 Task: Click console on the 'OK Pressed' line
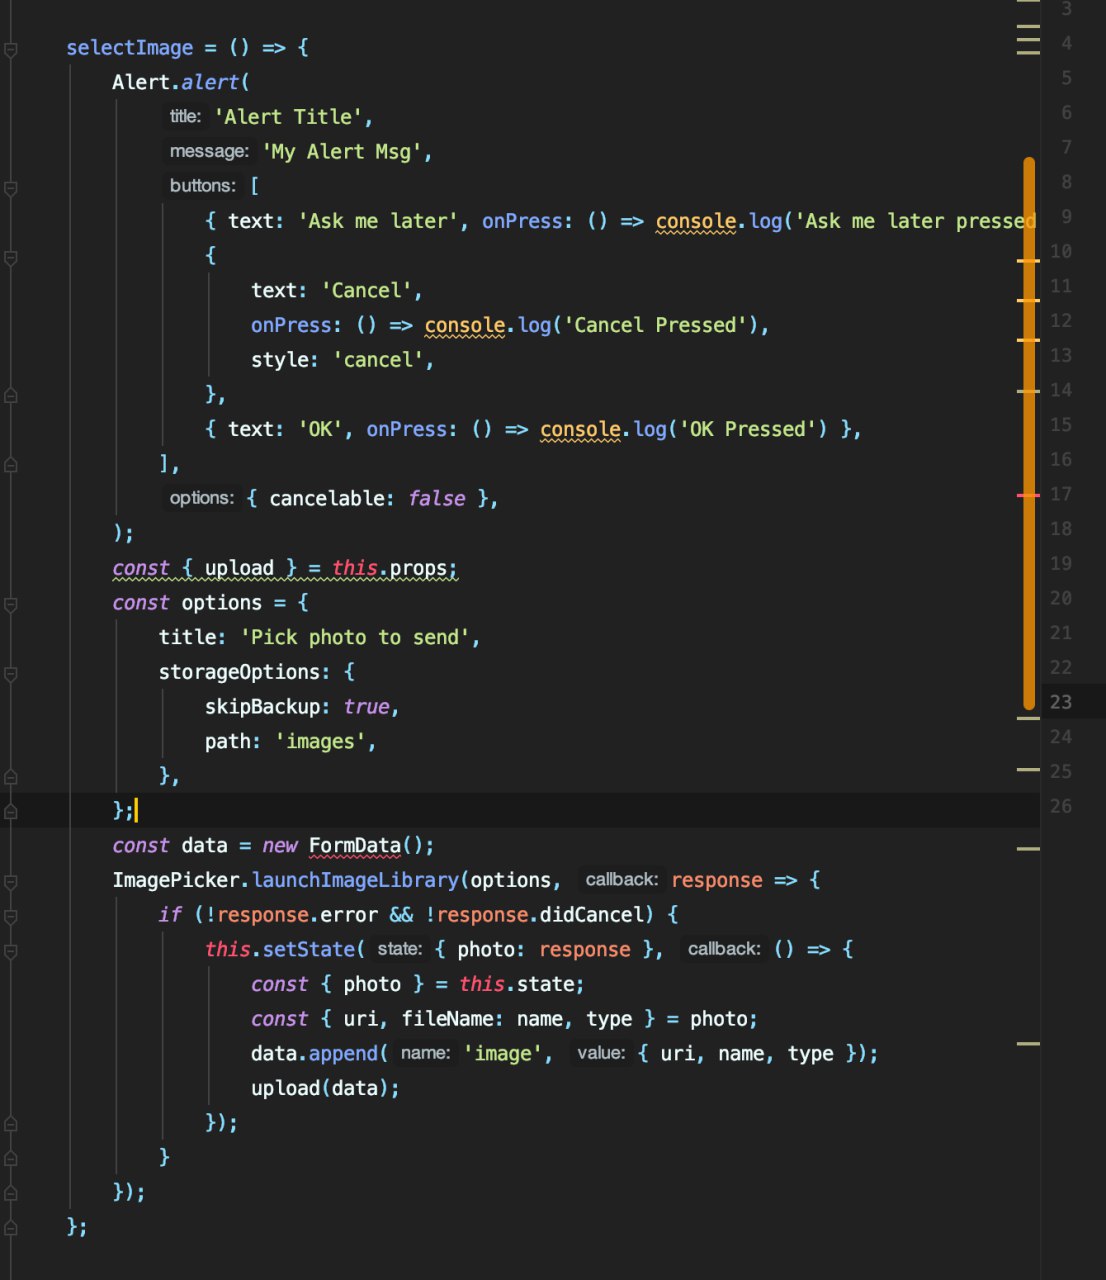[581, 429]
